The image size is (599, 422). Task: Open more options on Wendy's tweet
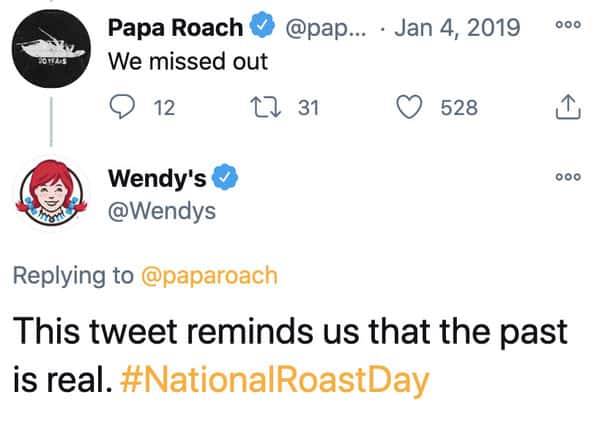coord(568,176)
